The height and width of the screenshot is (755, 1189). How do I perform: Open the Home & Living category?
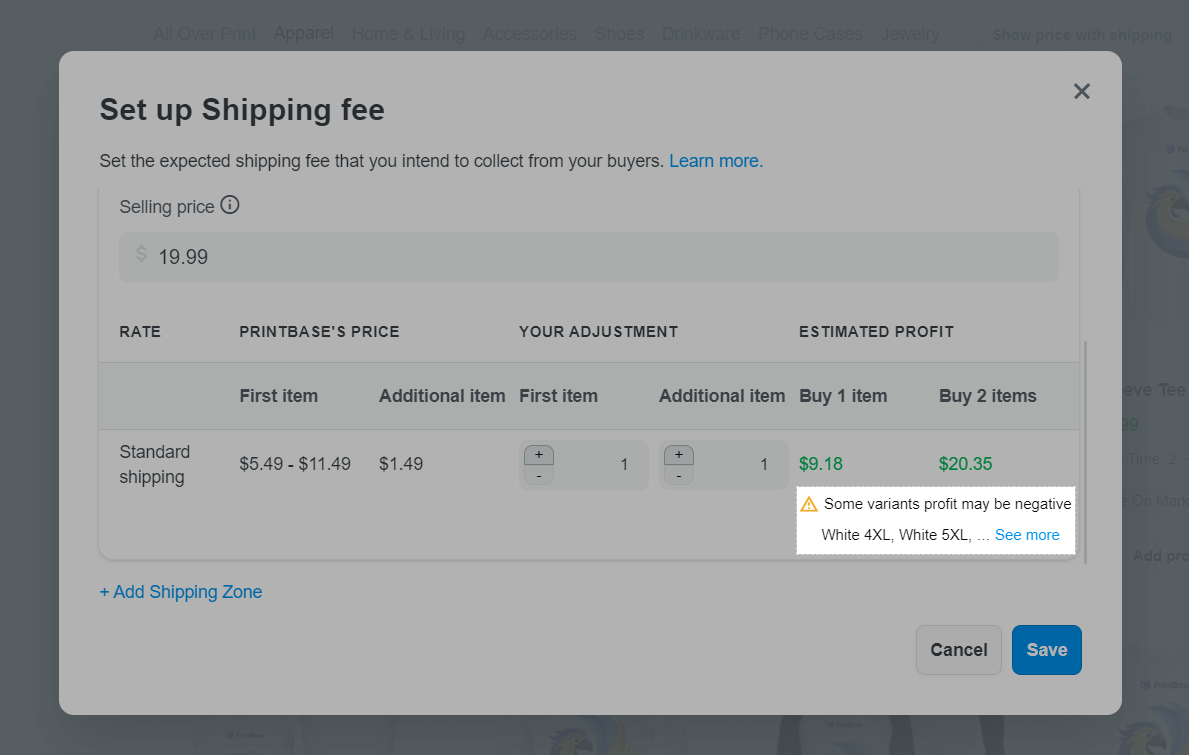tap(408, 34)
